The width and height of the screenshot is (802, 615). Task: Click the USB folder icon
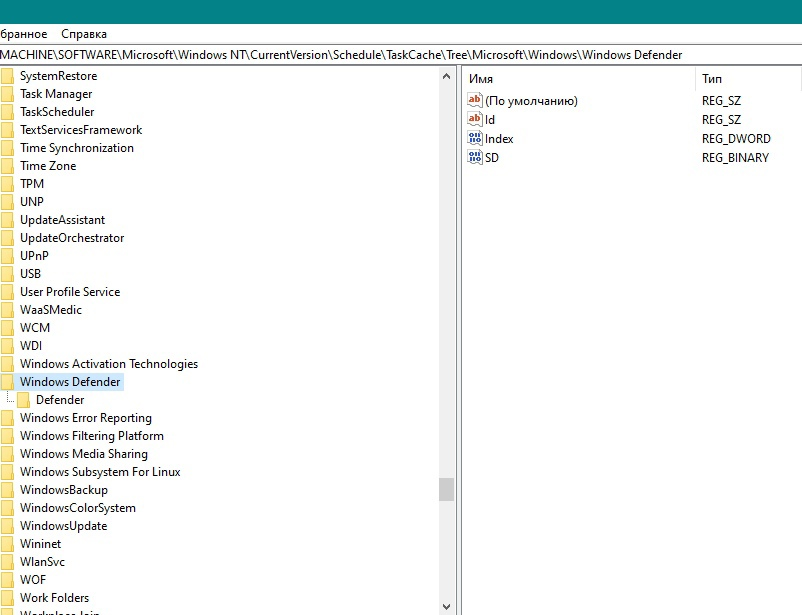[8, 274]
